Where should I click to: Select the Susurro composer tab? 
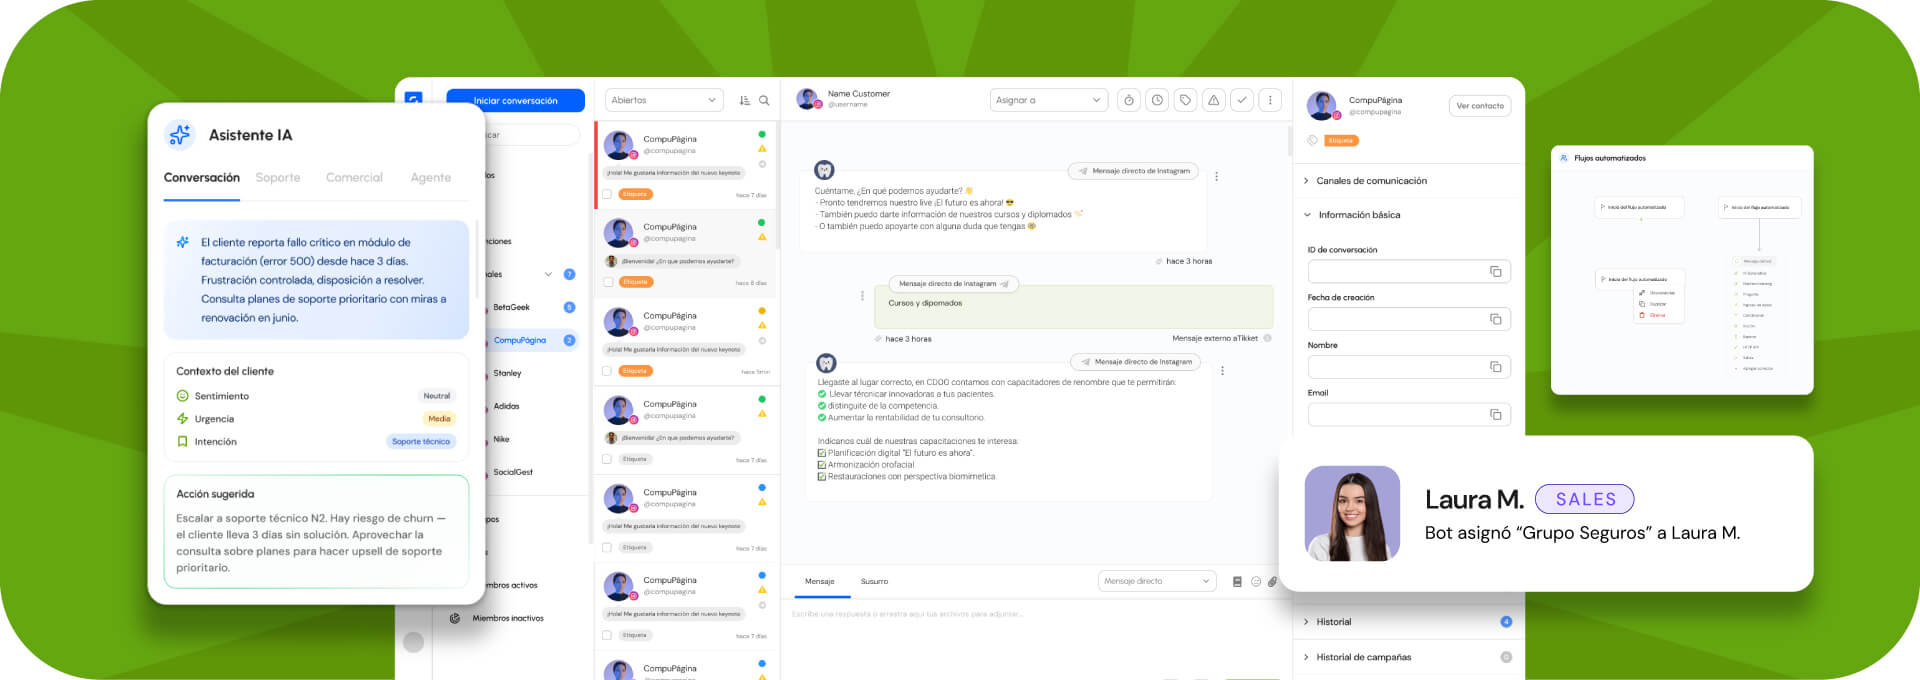tap(874, 581)
